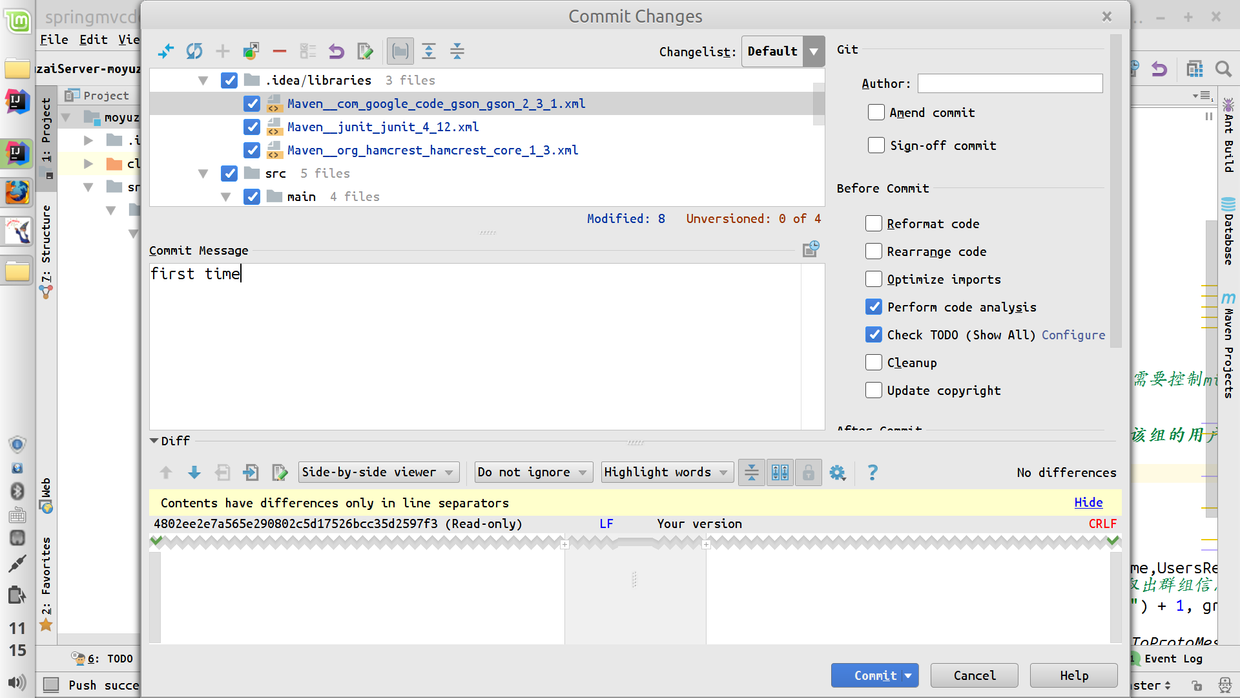The width and height of the screenshot is (1240, 698).
Task: Collapse the .idea/libraries tree node
Action: pos(203,80)
